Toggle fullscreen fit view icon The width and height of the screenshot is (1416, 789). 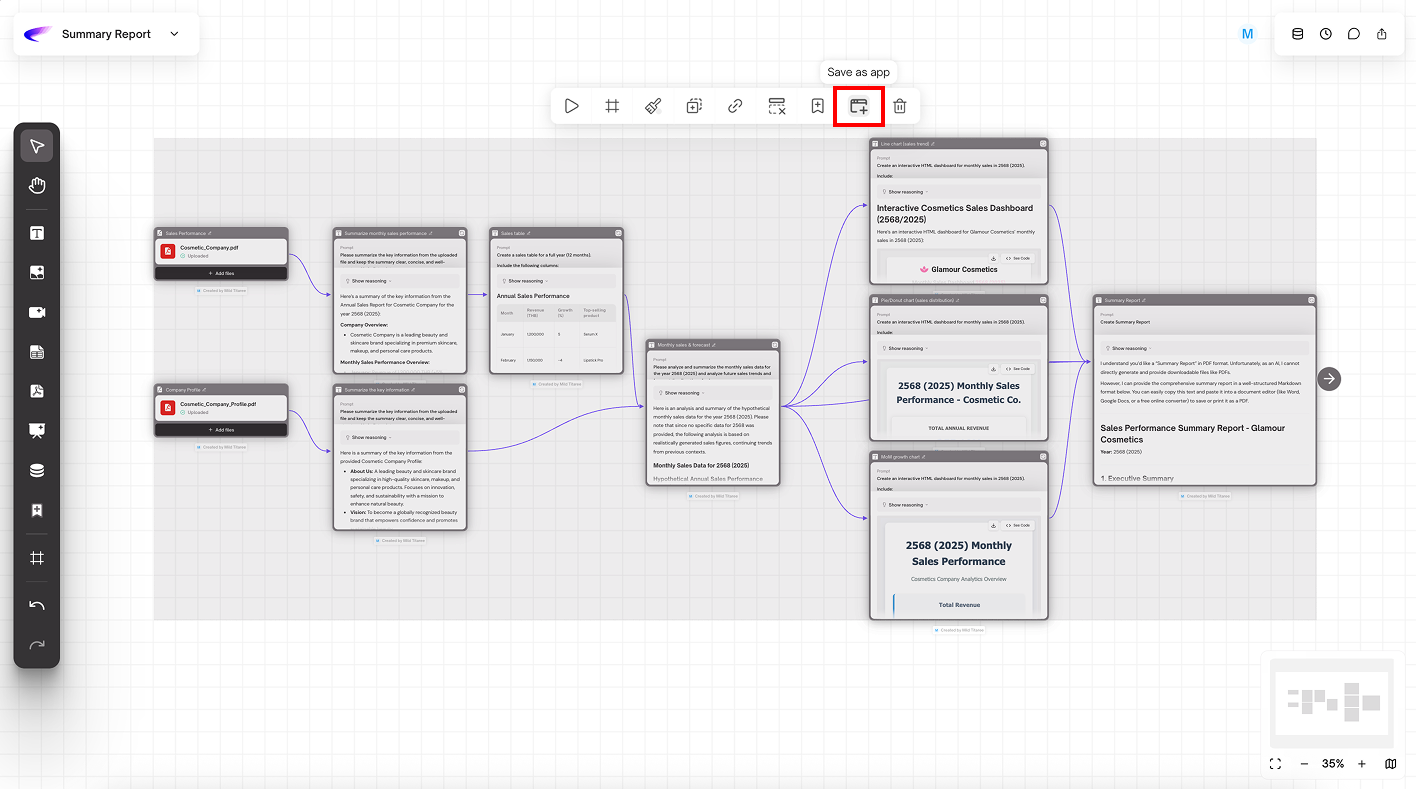coord(1275,763)
